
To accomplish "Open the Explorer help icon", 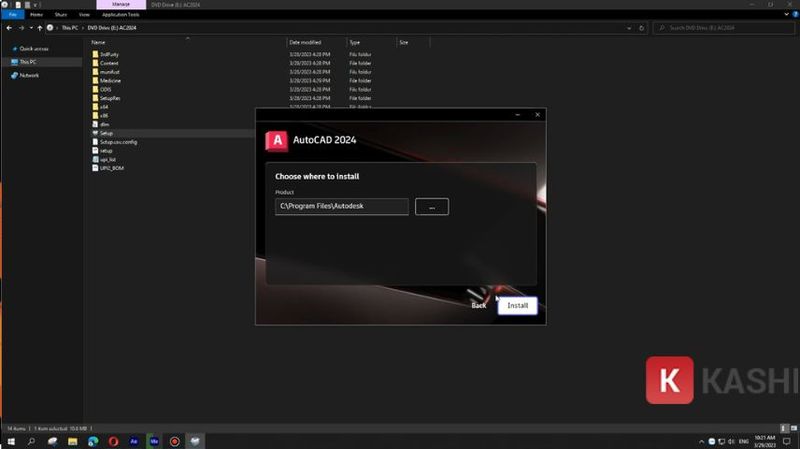I will (793, 15).
